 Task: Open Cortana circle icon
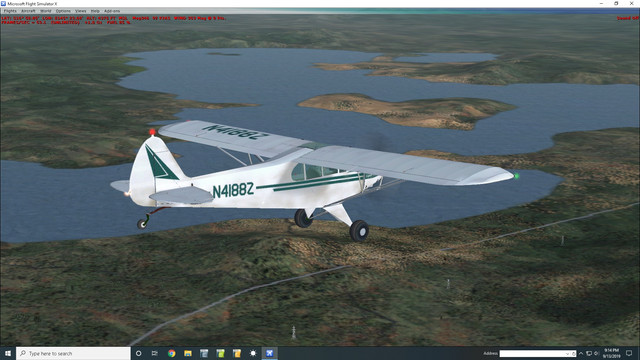138,353
